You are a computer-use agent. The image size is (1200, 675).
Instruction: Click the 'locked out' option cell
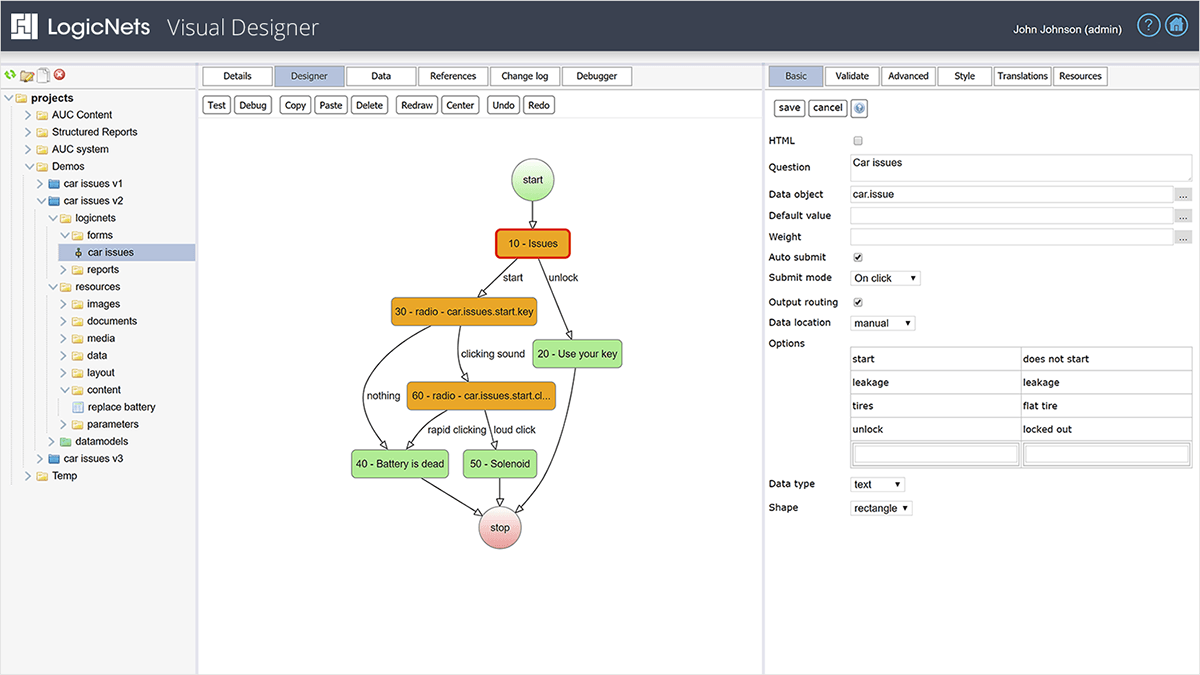pyautogui.click(x=1106, y=429)
